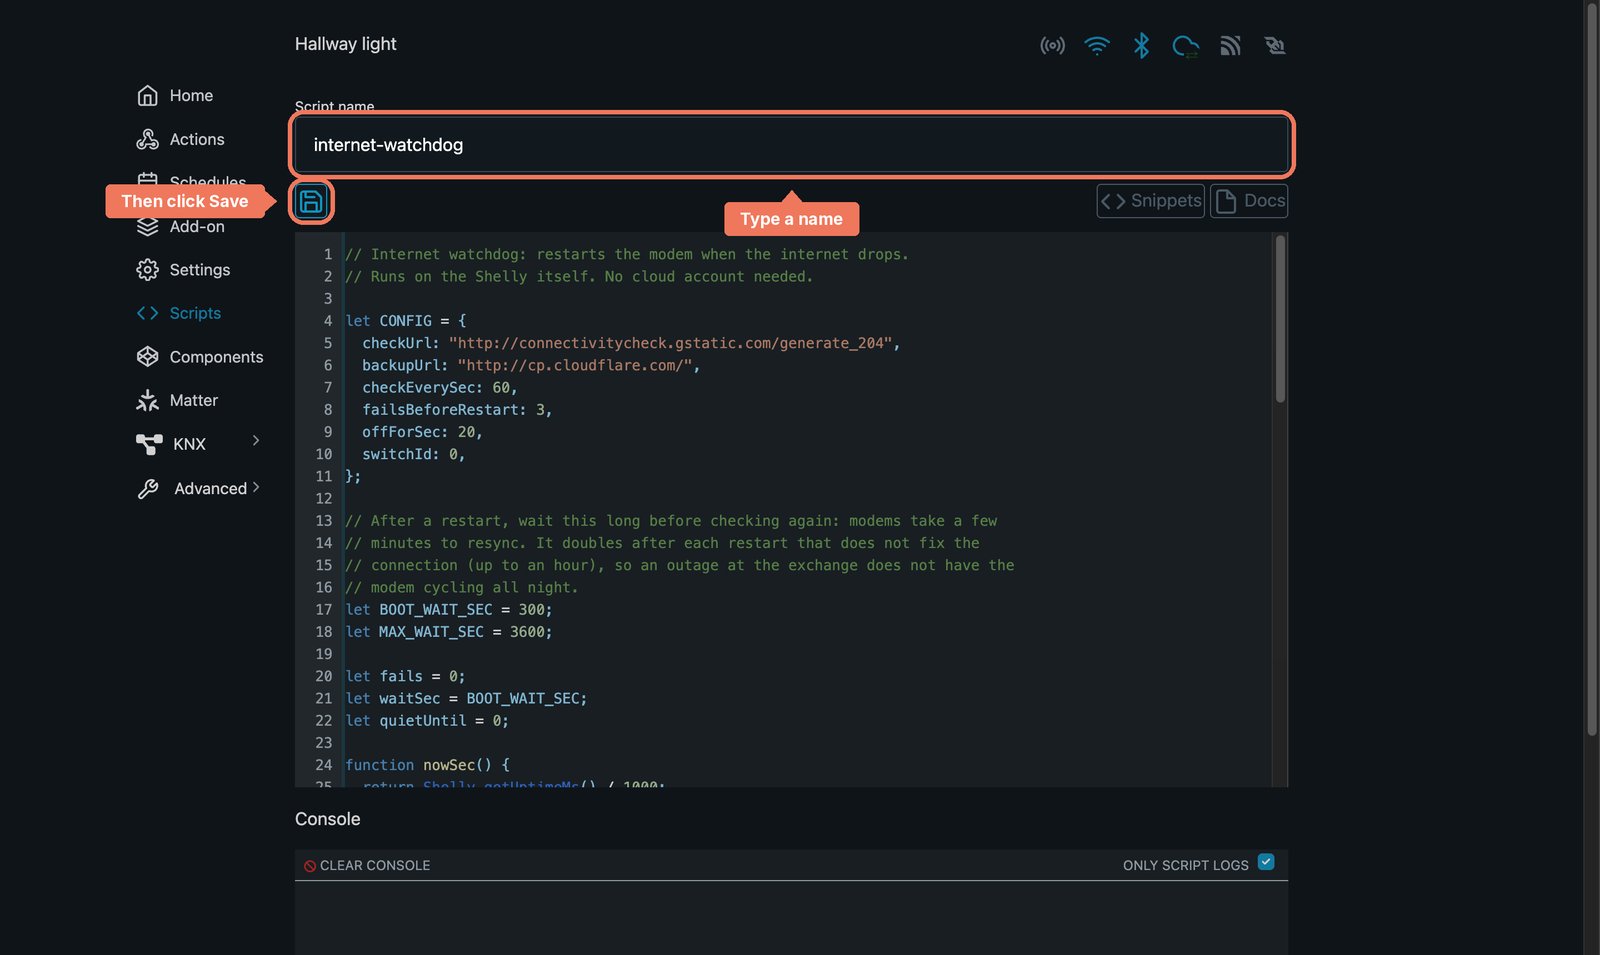Screen dimensions: 1600x955
Task: Click code line 'failsBeforeRestart: 3,'
Action: tap(457, 410)
